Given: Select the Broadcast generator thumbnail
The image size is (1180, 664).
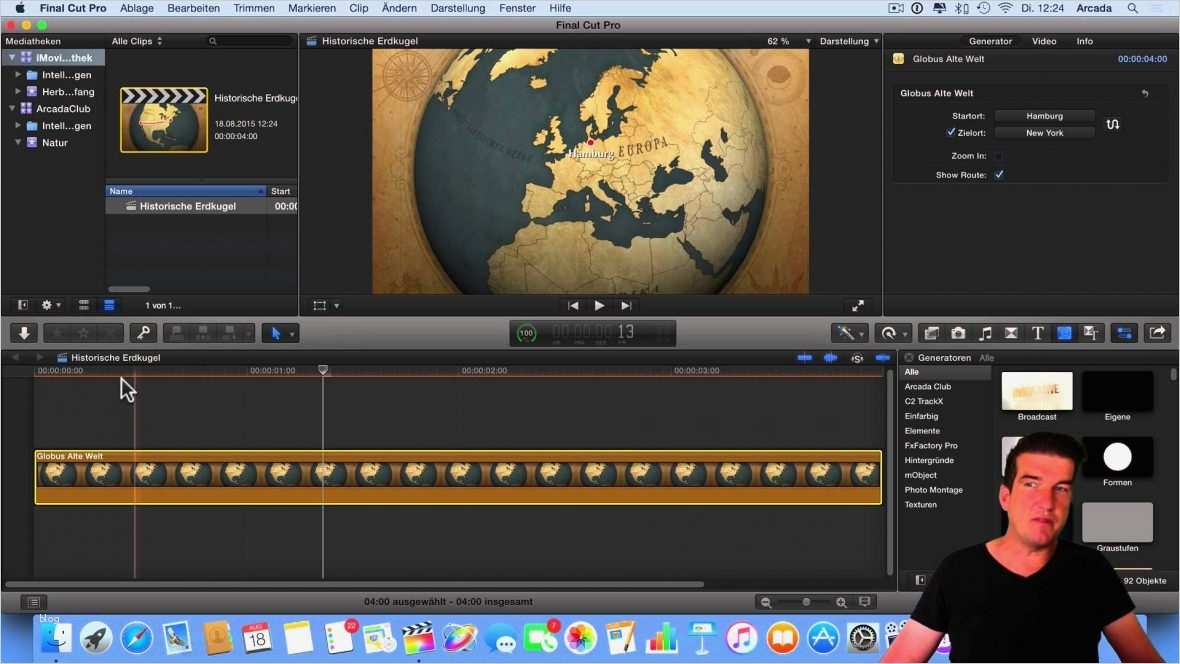Looking at the screenshot, I should point(1036,391).
